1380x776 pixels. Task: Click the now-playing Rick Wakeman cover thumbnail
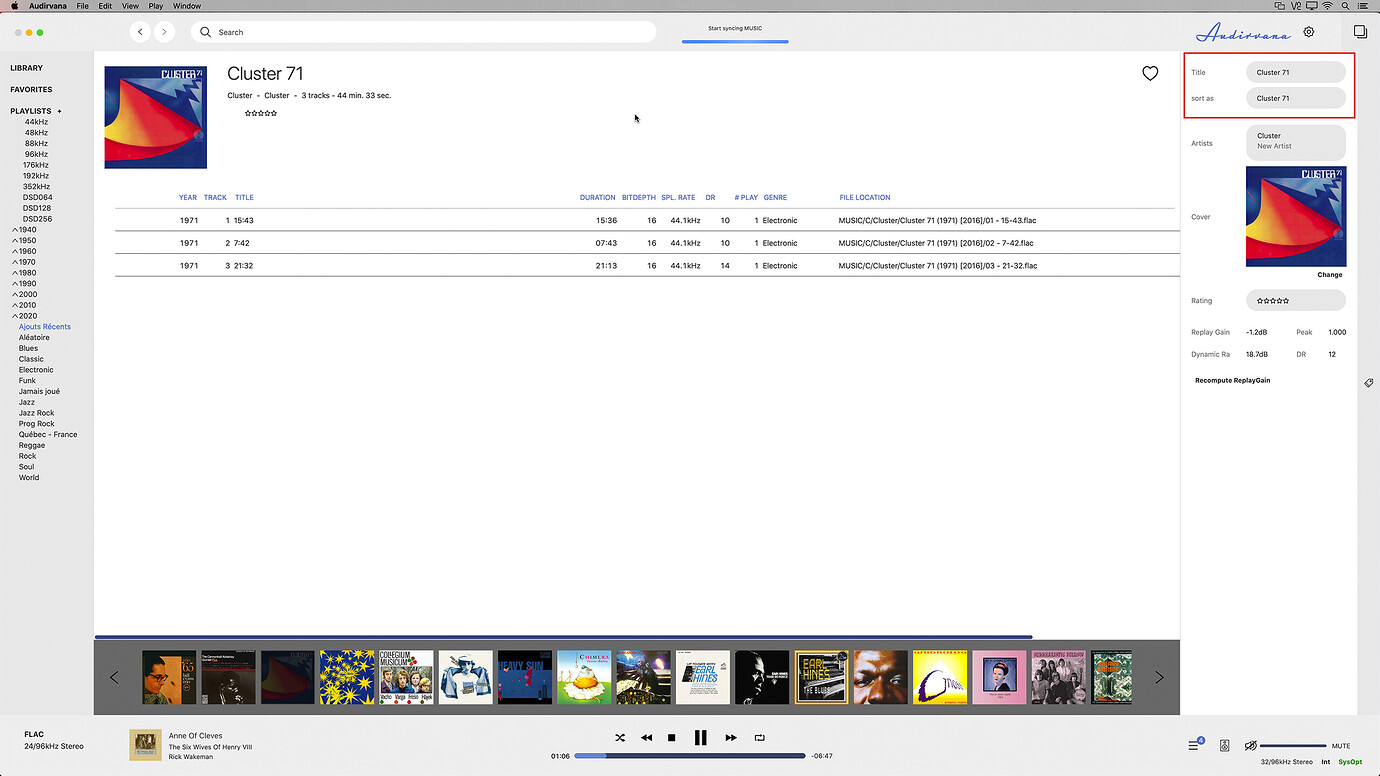click(145, 745)
